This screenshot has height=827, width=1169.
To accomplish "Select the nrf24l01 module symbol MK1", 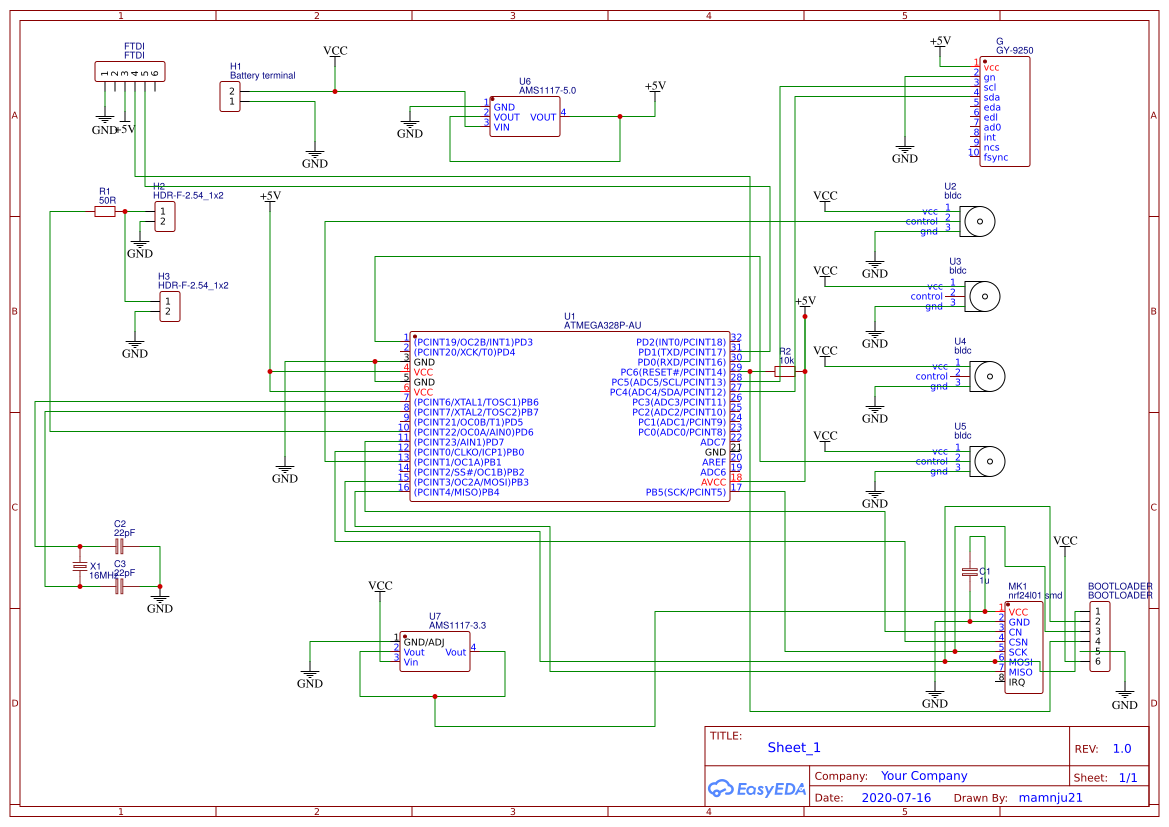I will [x=1022, y=645].
